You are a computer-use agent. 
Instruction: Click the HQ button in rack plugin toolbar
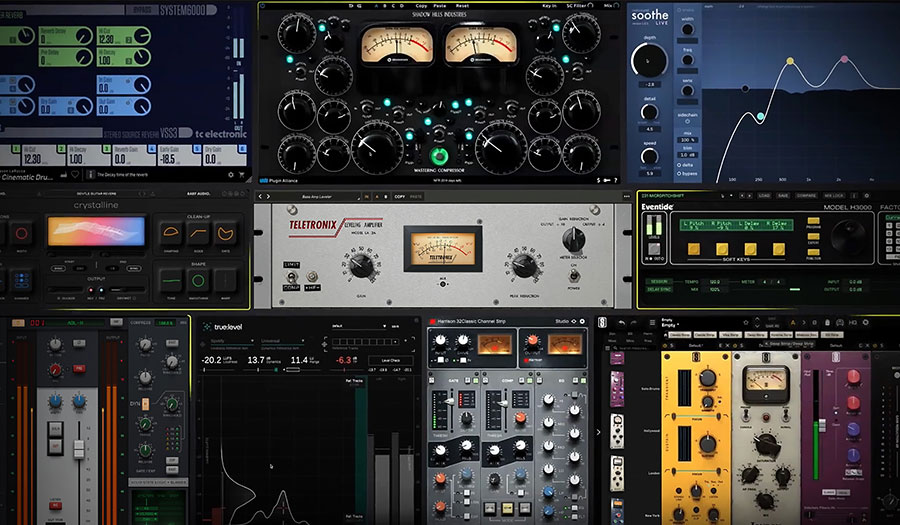coord(853,322)
